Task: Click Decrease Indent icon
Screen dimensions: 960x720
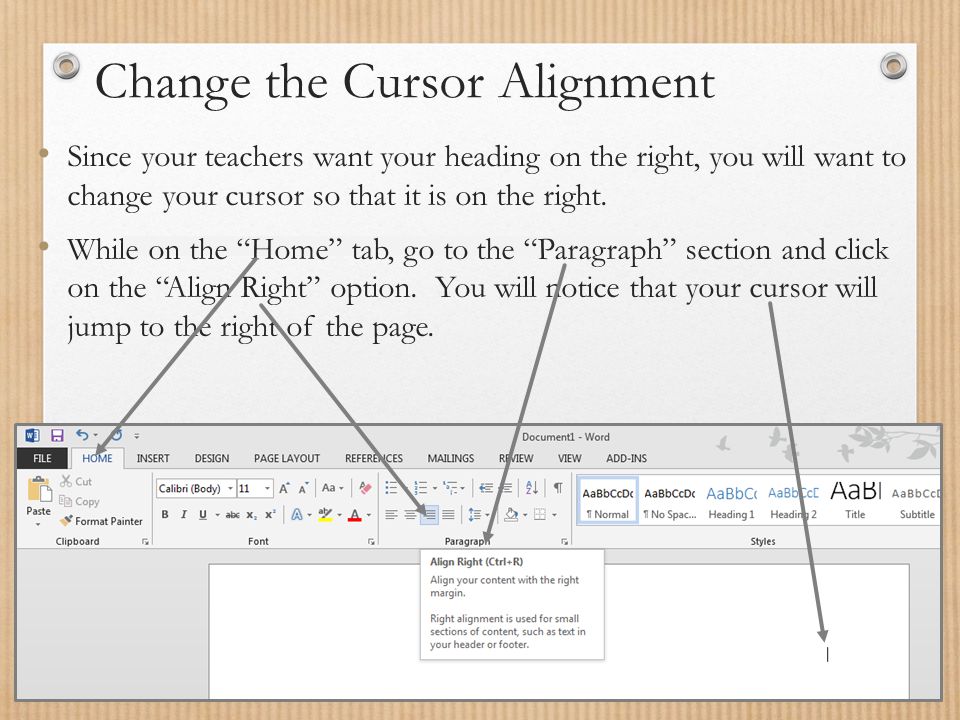Action: click(486, 488)
